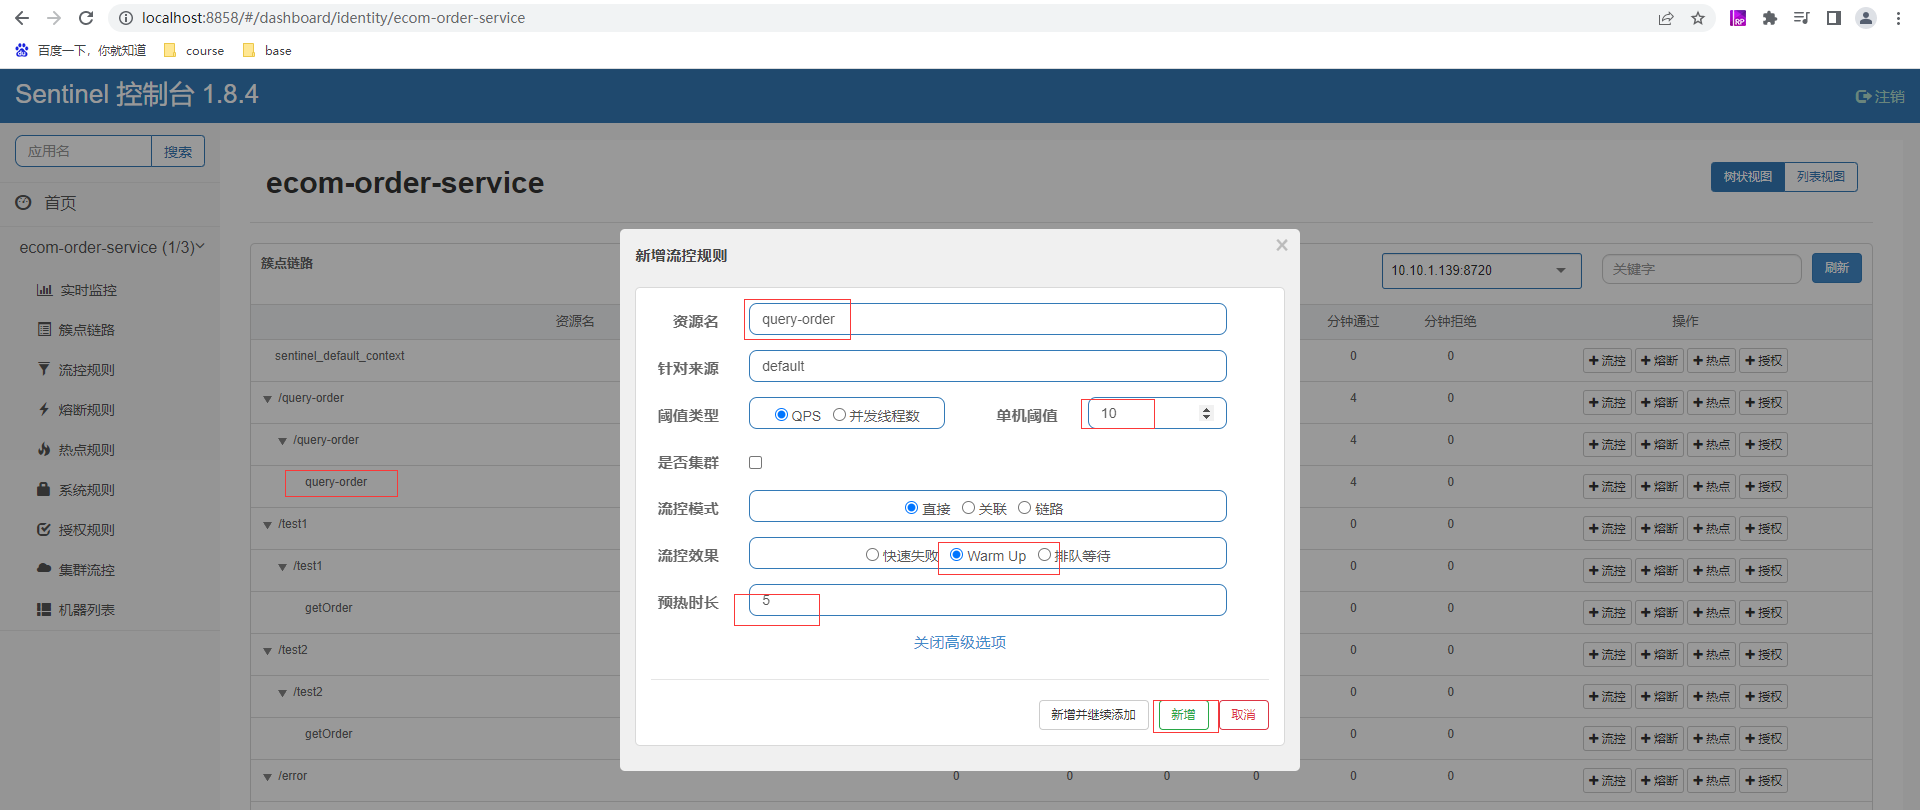Select 快速失败 flow effect

coord(872,555)
